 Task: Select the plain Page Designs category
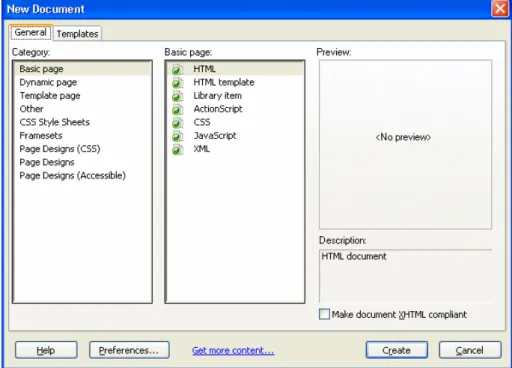pyautogui.click(x=82, y=162)
